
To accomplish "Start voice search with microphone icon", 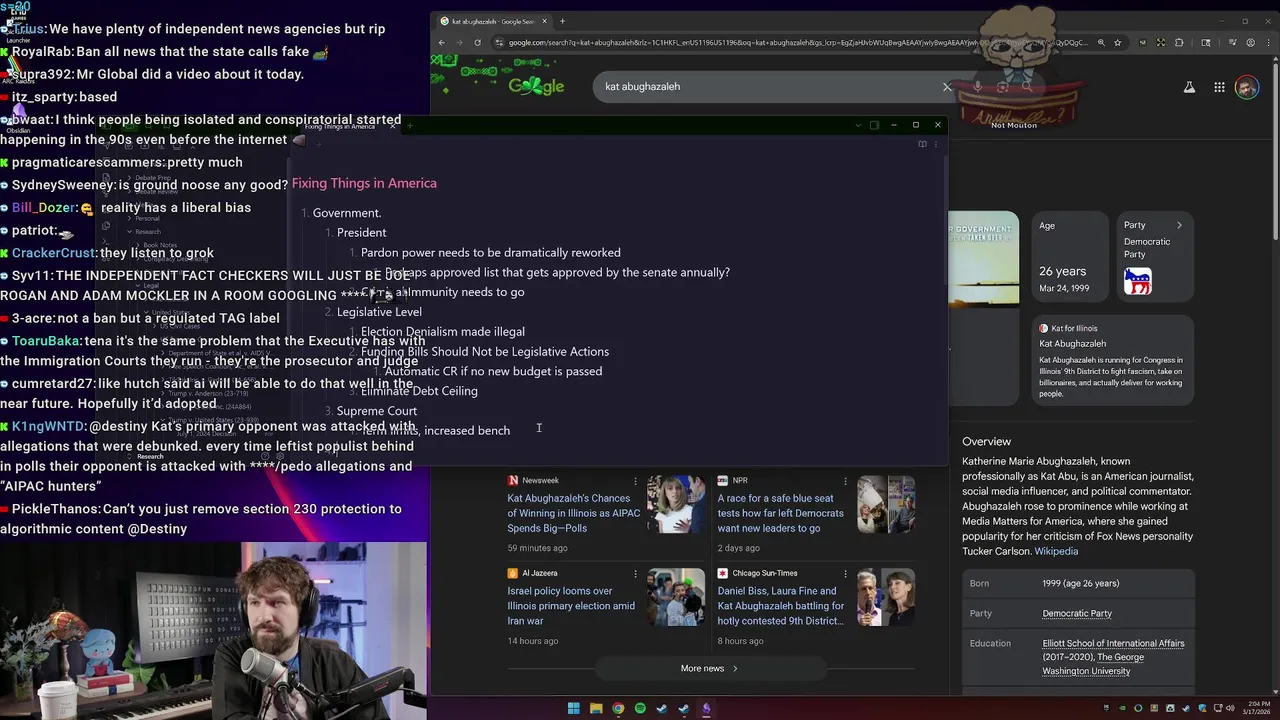I will [x=977, y=87].
